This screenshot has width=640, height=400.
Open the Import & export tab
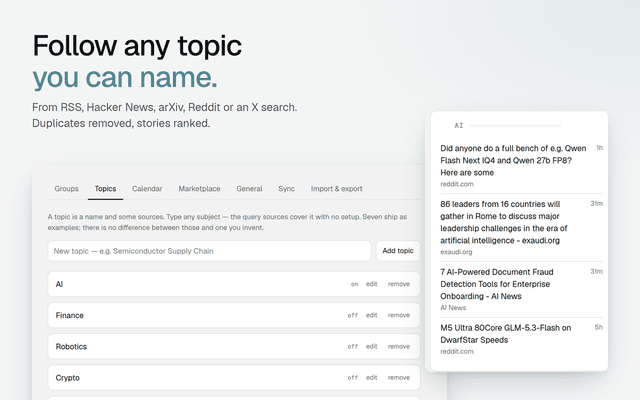coord(336,189)
